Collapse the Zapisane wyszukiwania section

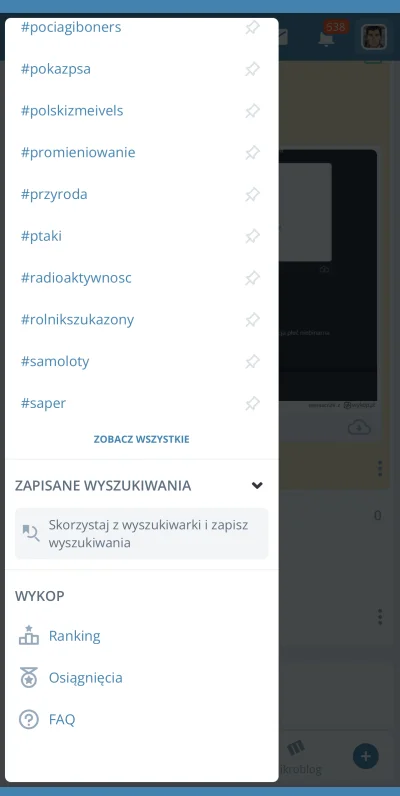click(x=257, y=485)
